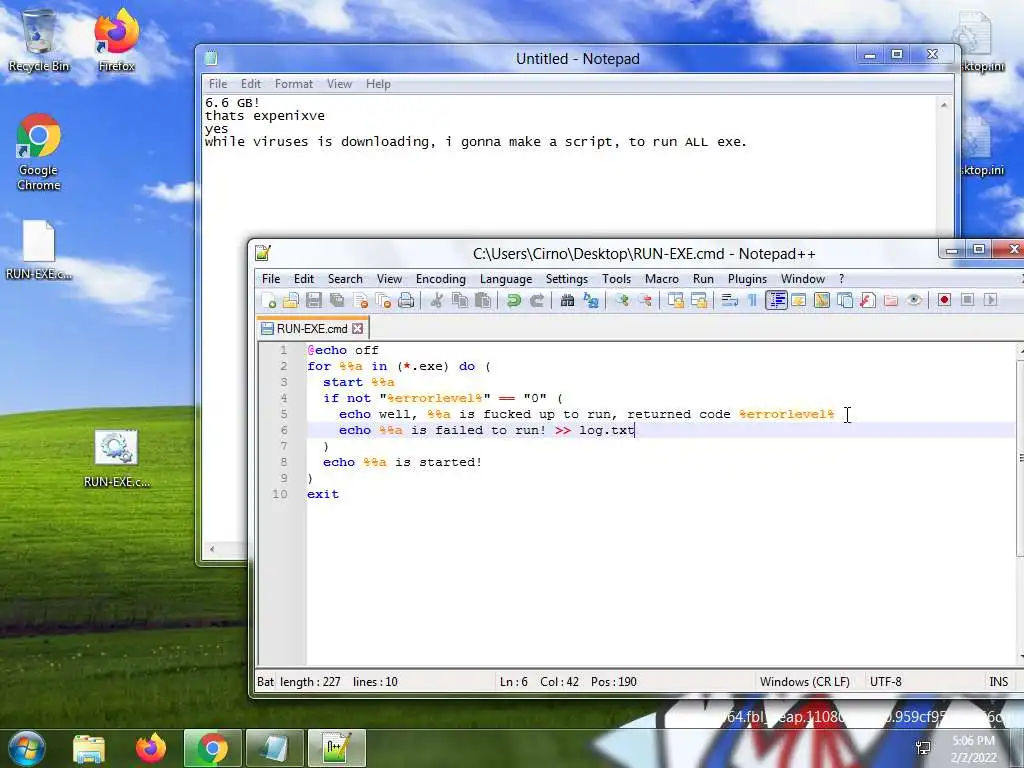Toggle the monitoring eye icon
1024x768 pixels.
tap(914, 300)
